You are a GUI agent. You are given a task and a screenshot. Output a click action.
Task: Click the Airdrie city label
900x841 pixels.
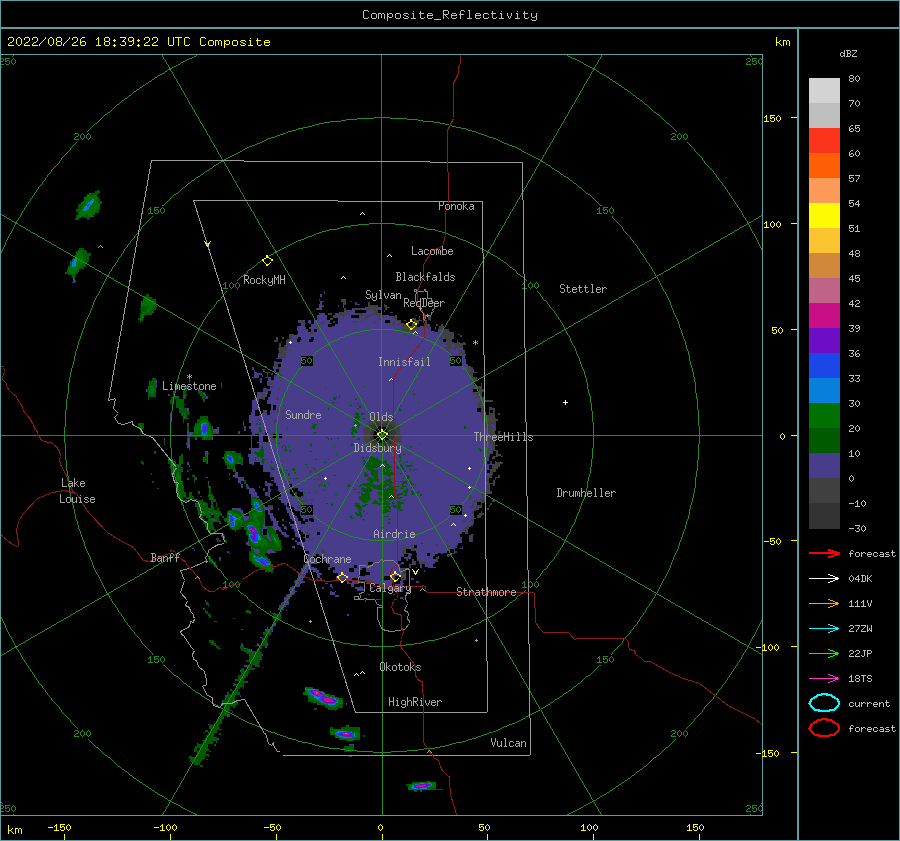pyautogui.click(x=394, y=534)
